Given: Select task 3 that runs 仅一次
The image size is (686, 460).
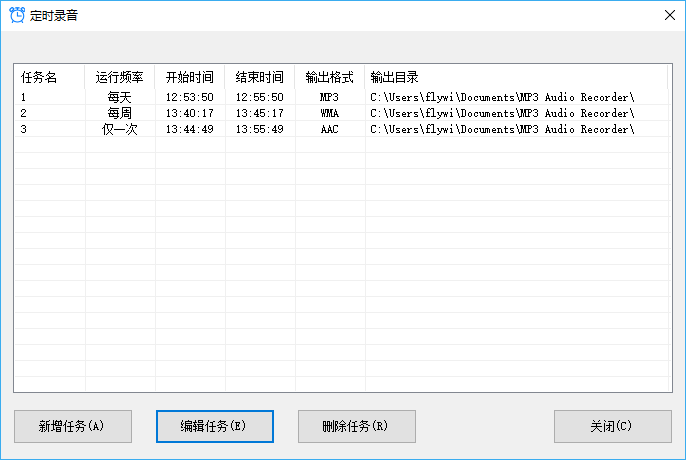Looking at the screenshot, I should coord(120,129).
